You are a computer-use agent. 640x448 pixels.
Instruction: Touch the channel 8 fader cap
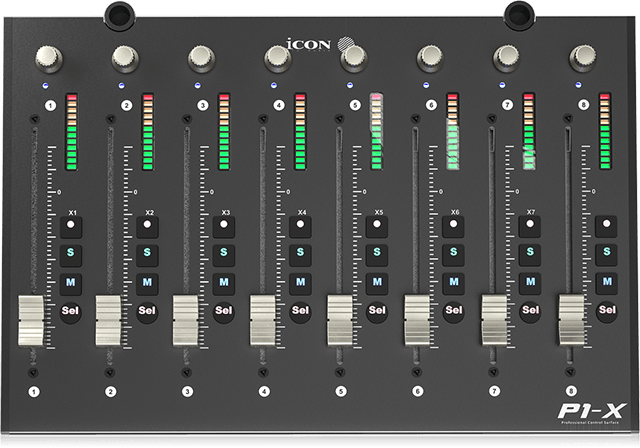(x=571, y=320)
